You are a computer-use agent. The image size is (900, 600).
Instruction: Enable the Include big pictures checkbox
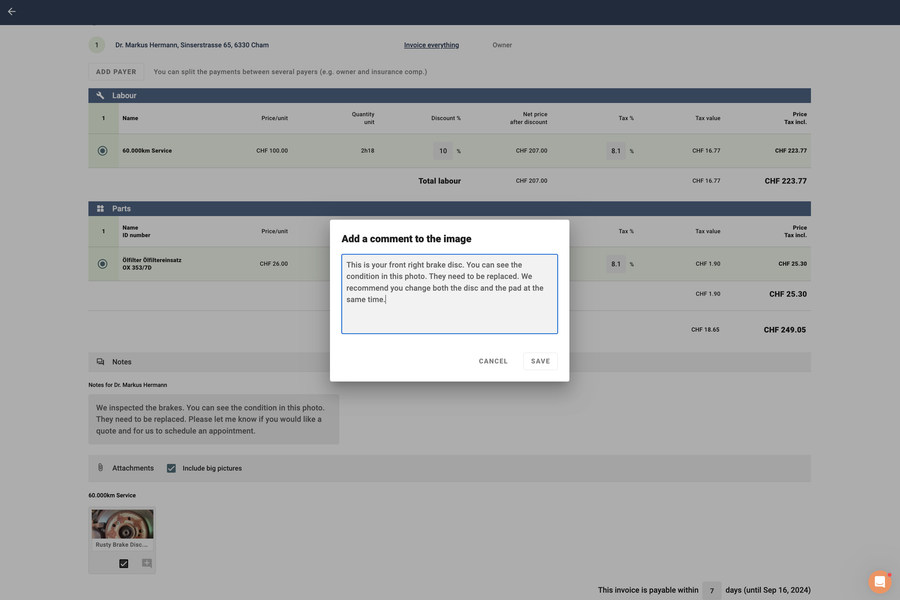pyautogui.click(x=170, y=467)
